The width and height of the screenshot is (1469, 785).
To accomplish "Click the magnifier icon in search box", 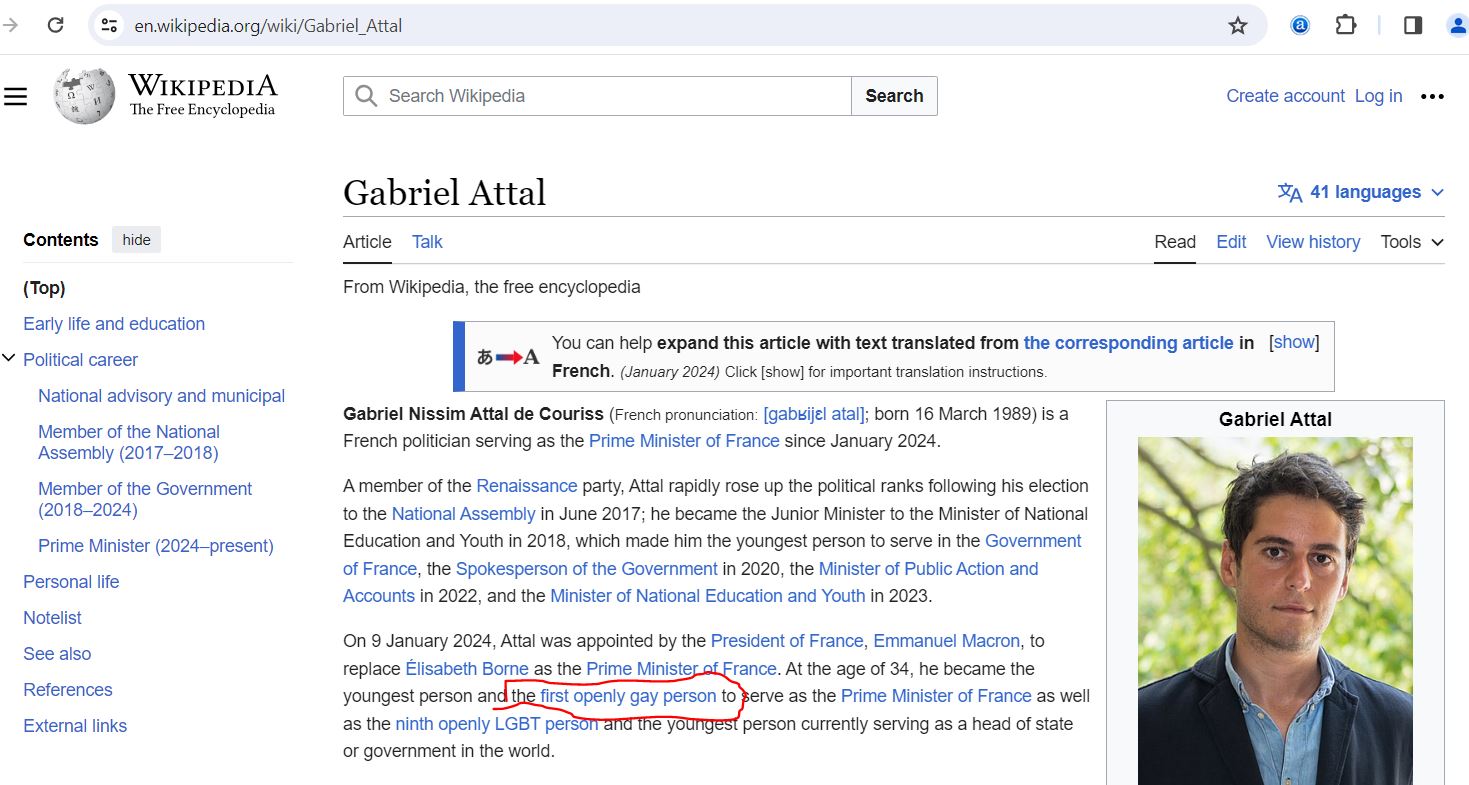I will 366,96.
